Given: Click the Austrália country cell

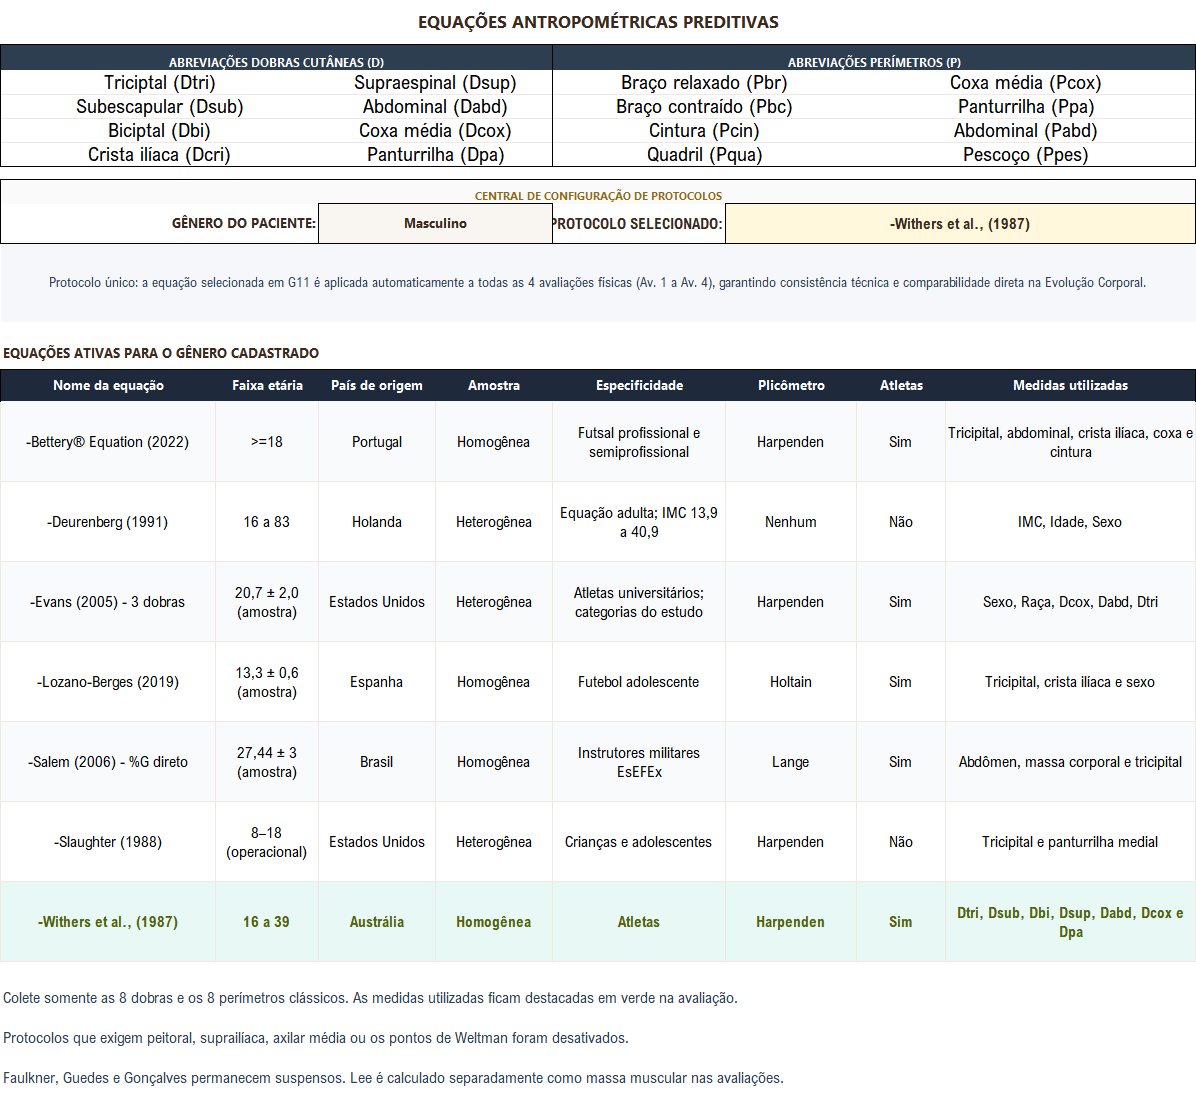Looking at the screenshot, I should 377,922.
